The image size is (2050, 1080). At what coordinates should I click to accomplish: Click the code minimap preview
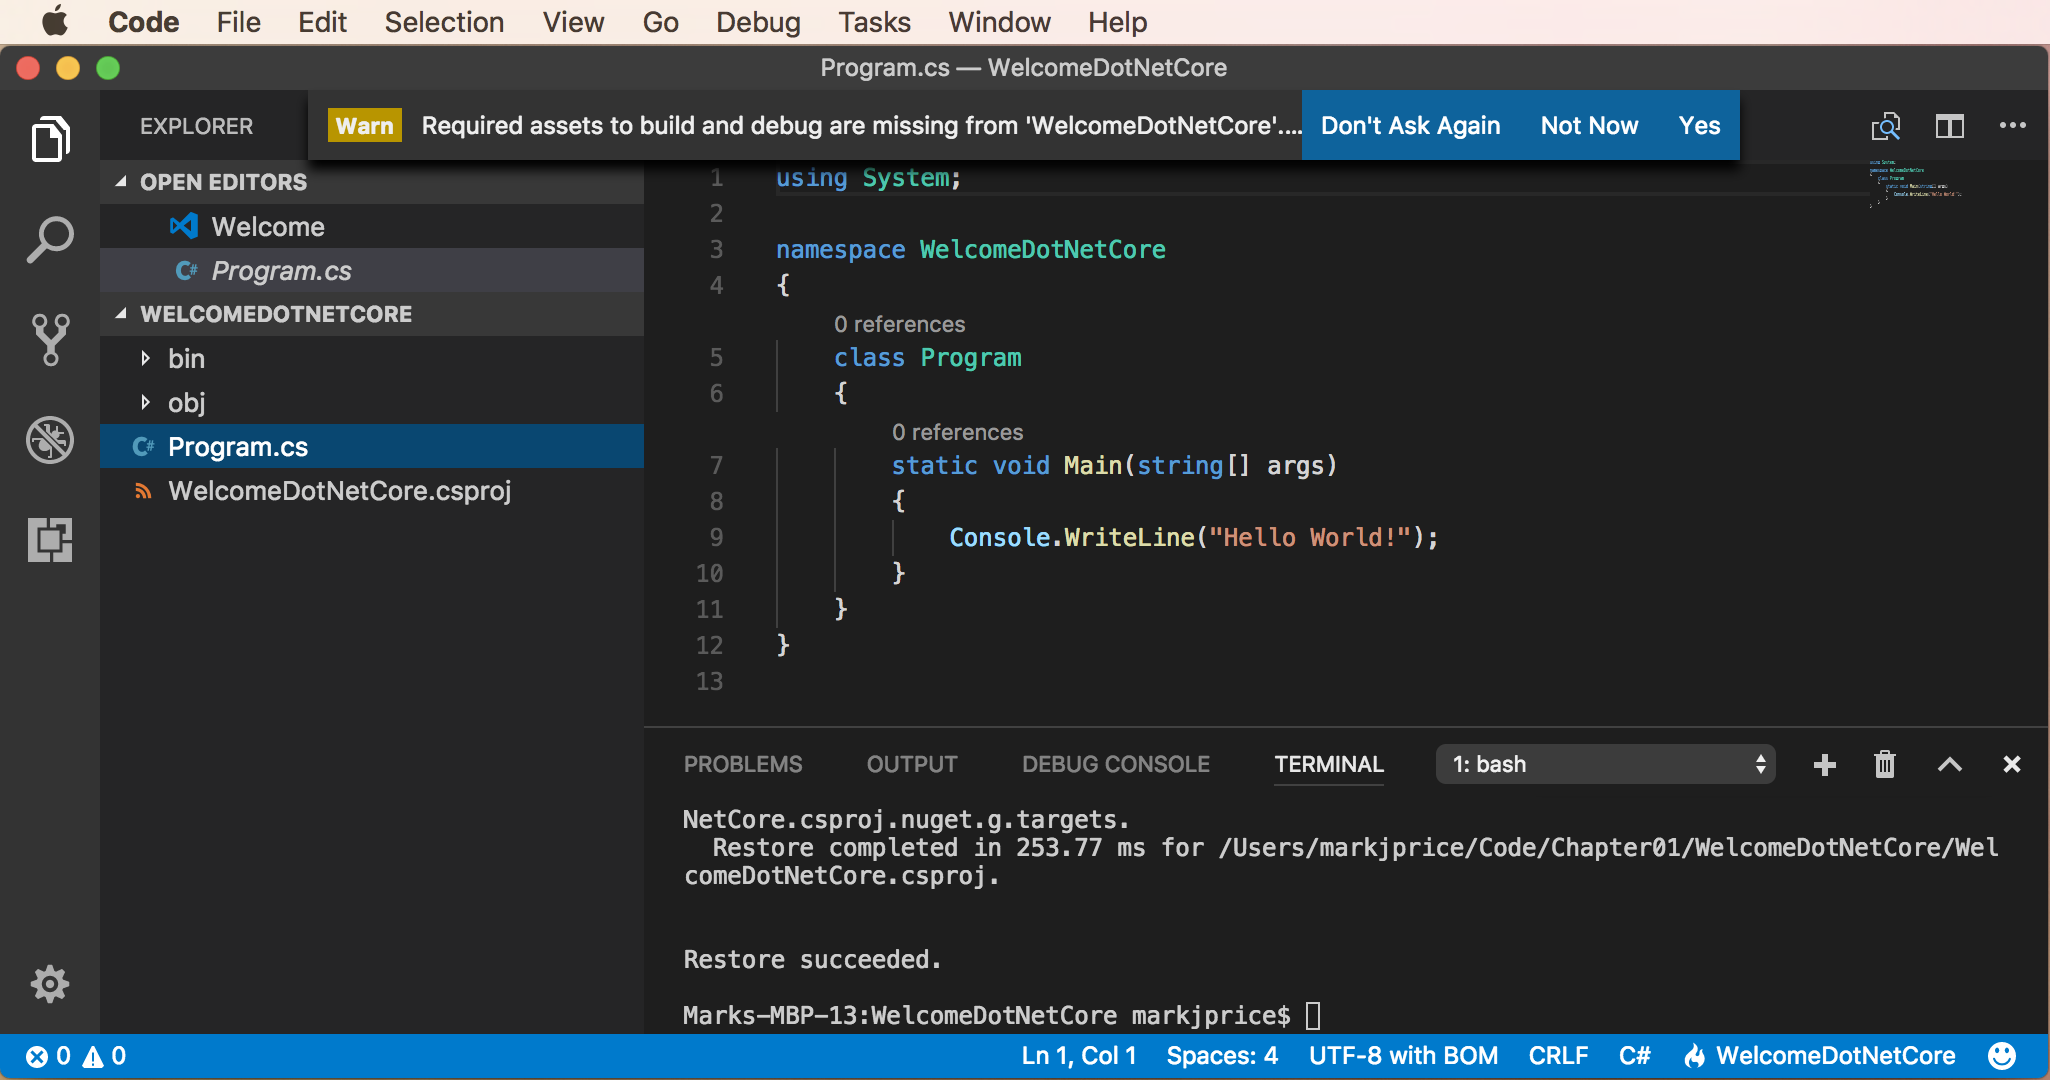pyautogui.click(x=1915, y=184)
